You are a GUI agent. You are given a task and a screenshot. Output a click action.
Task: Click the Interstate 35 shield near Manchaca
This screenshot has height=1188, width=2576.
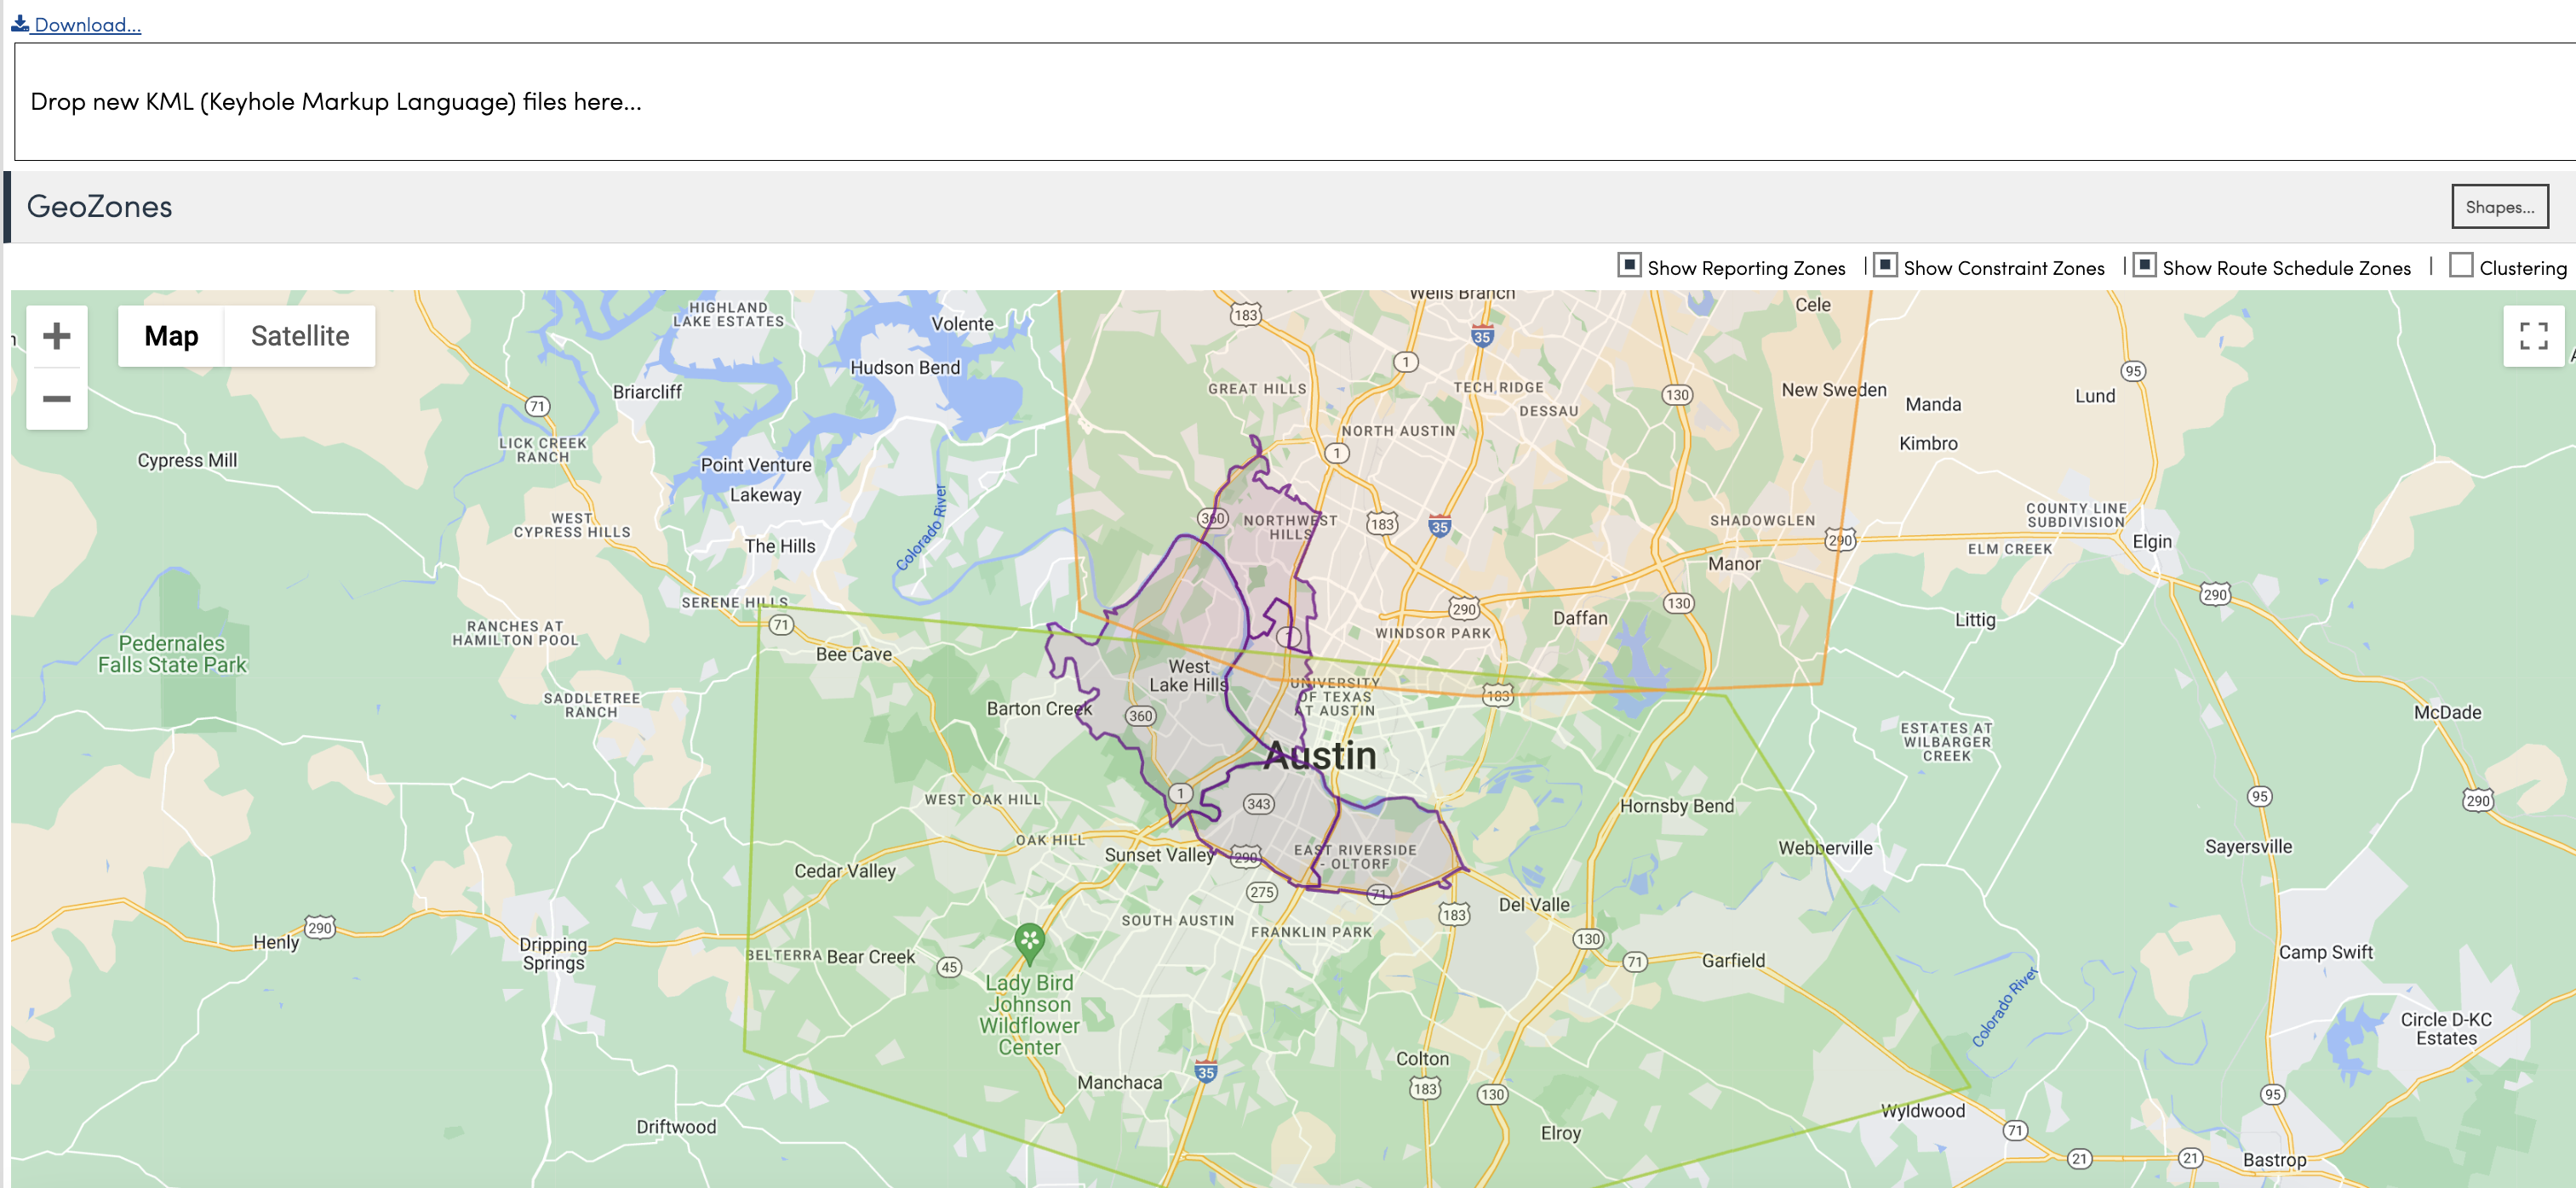pos(1206,1071)
